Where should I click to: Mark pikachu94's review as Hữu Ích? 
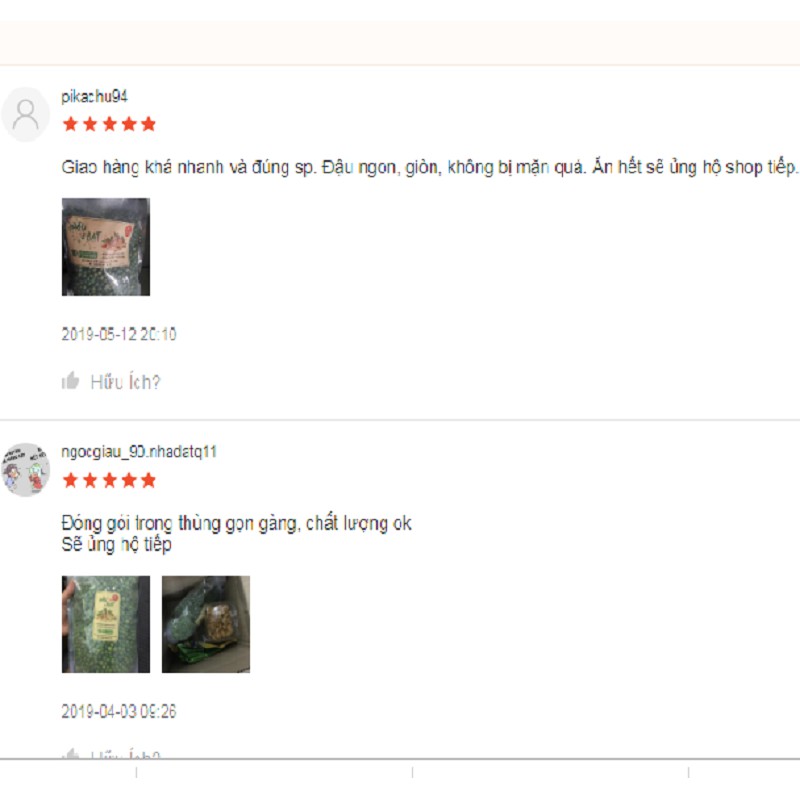point(125,382)
